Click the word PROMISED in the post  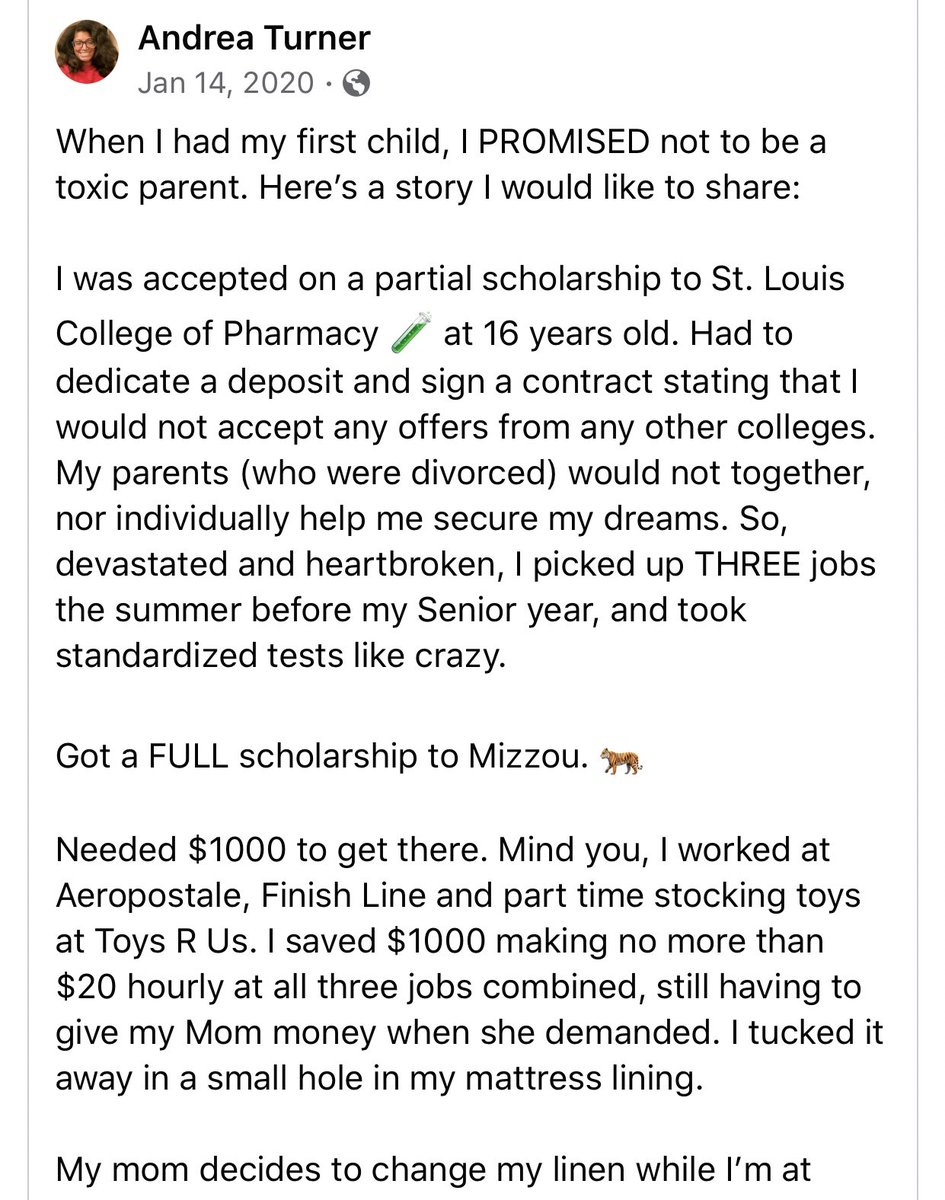565,143
